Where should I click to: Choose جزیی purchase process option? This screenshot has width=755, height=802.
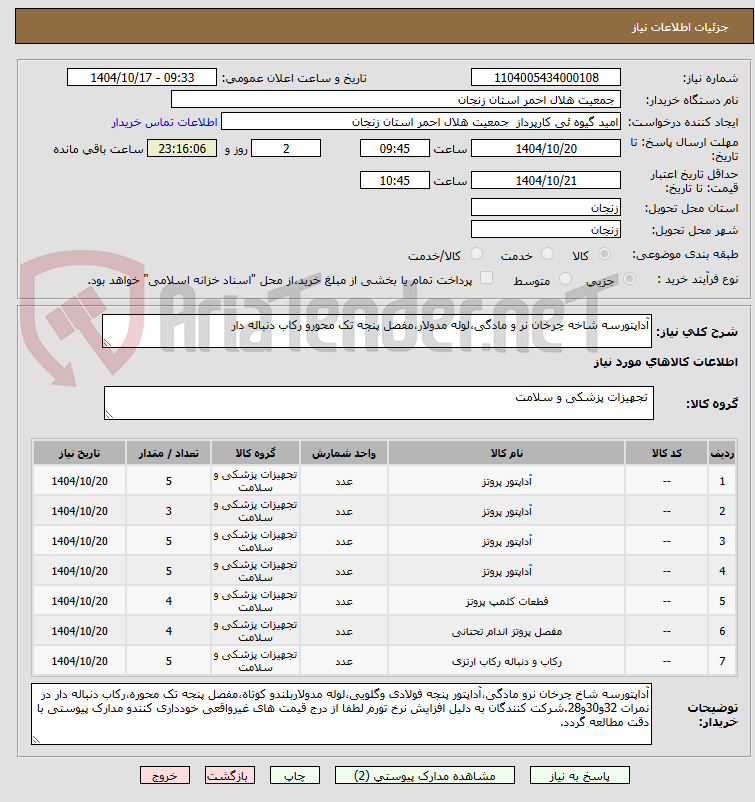[x=630, y=279]
